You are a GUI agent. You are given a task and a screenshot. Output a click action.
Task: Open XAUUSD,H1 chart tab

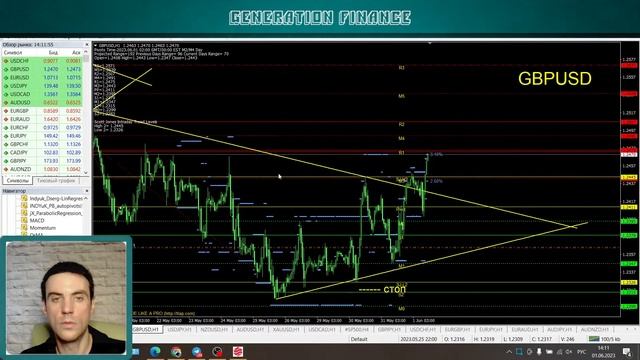click(286, 329)
